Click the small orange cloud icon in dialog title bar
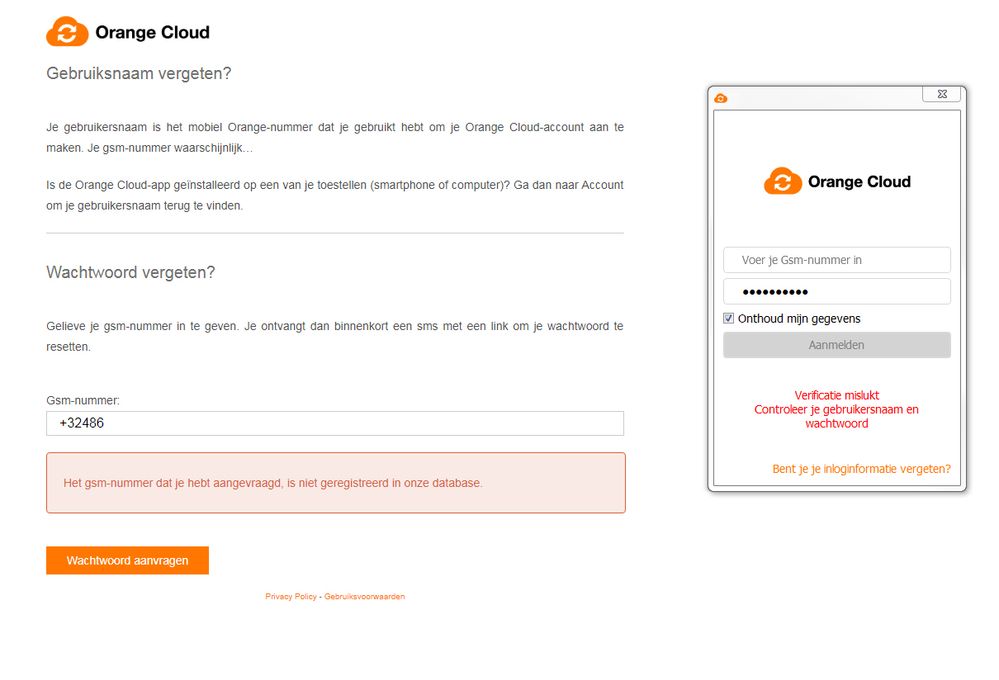 point(721,98)
